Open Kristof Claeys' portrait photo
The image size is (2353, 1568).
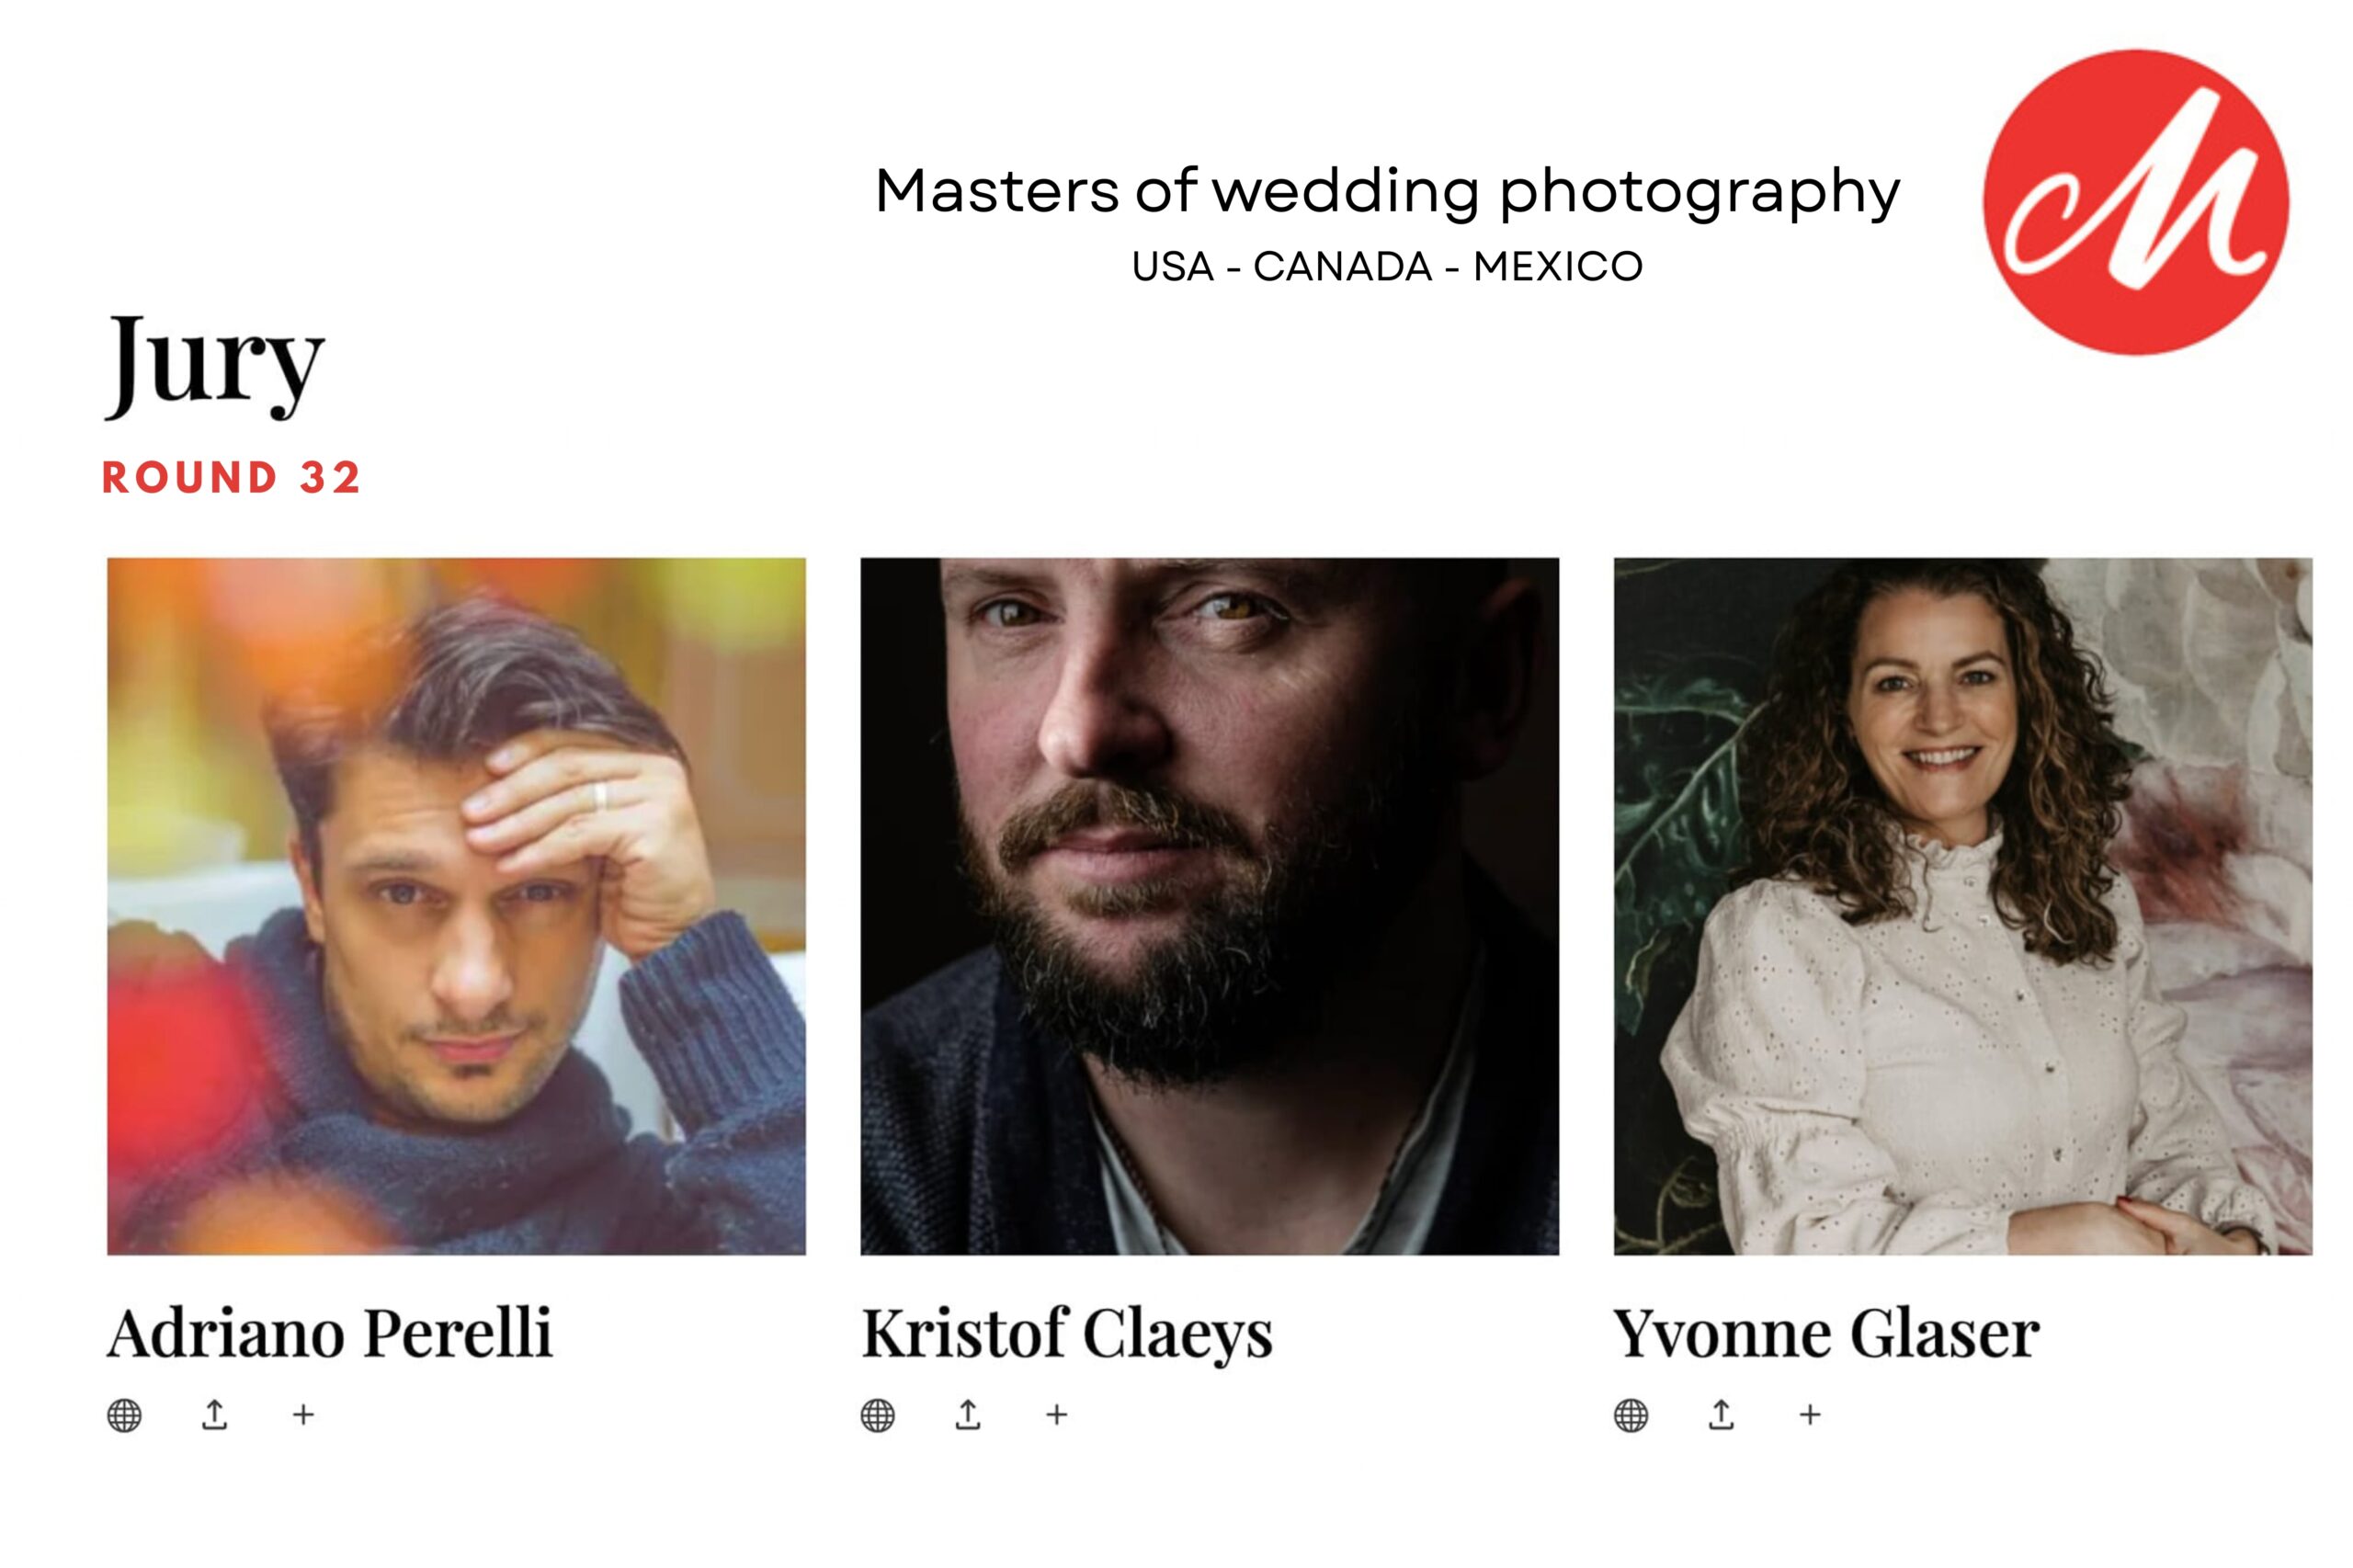[x=1209, y=906]
